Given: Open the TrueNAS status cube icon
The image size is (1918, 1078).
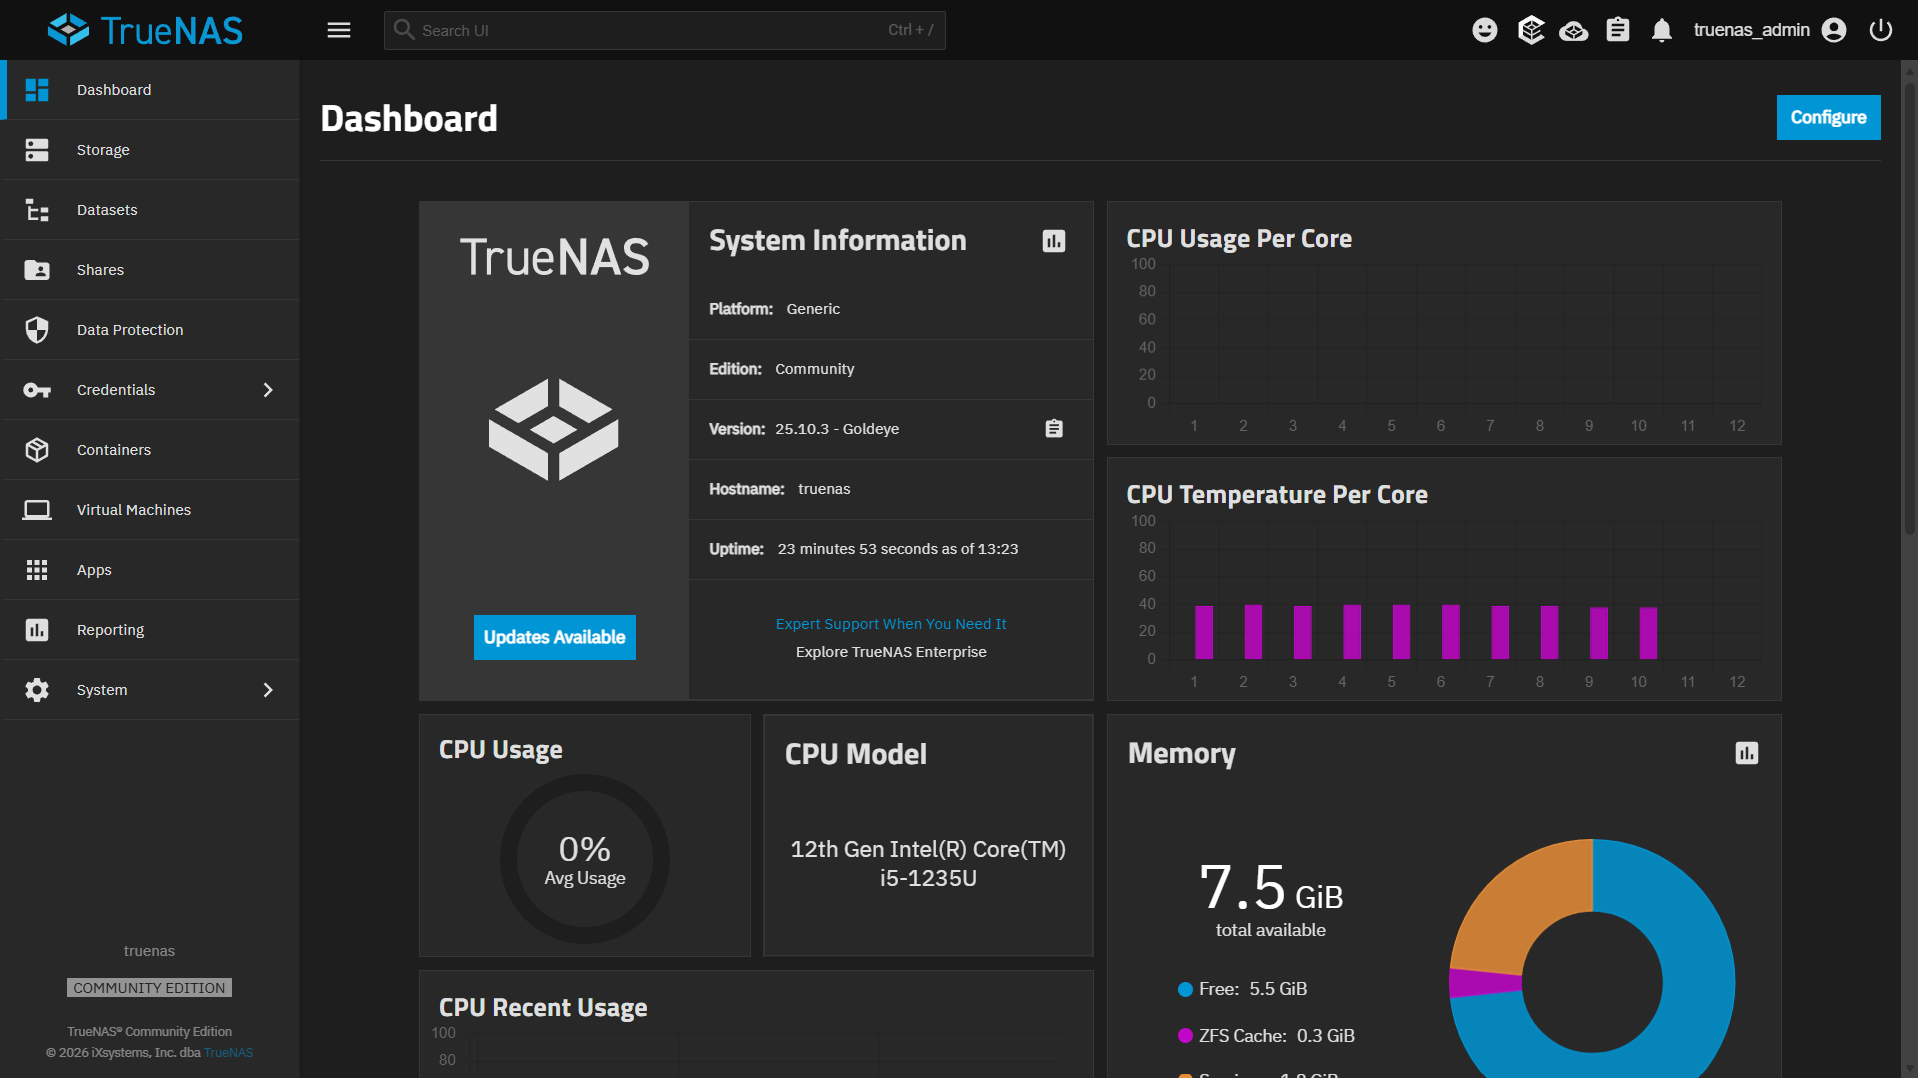Looking at the screenshot, I should 1531,30.
